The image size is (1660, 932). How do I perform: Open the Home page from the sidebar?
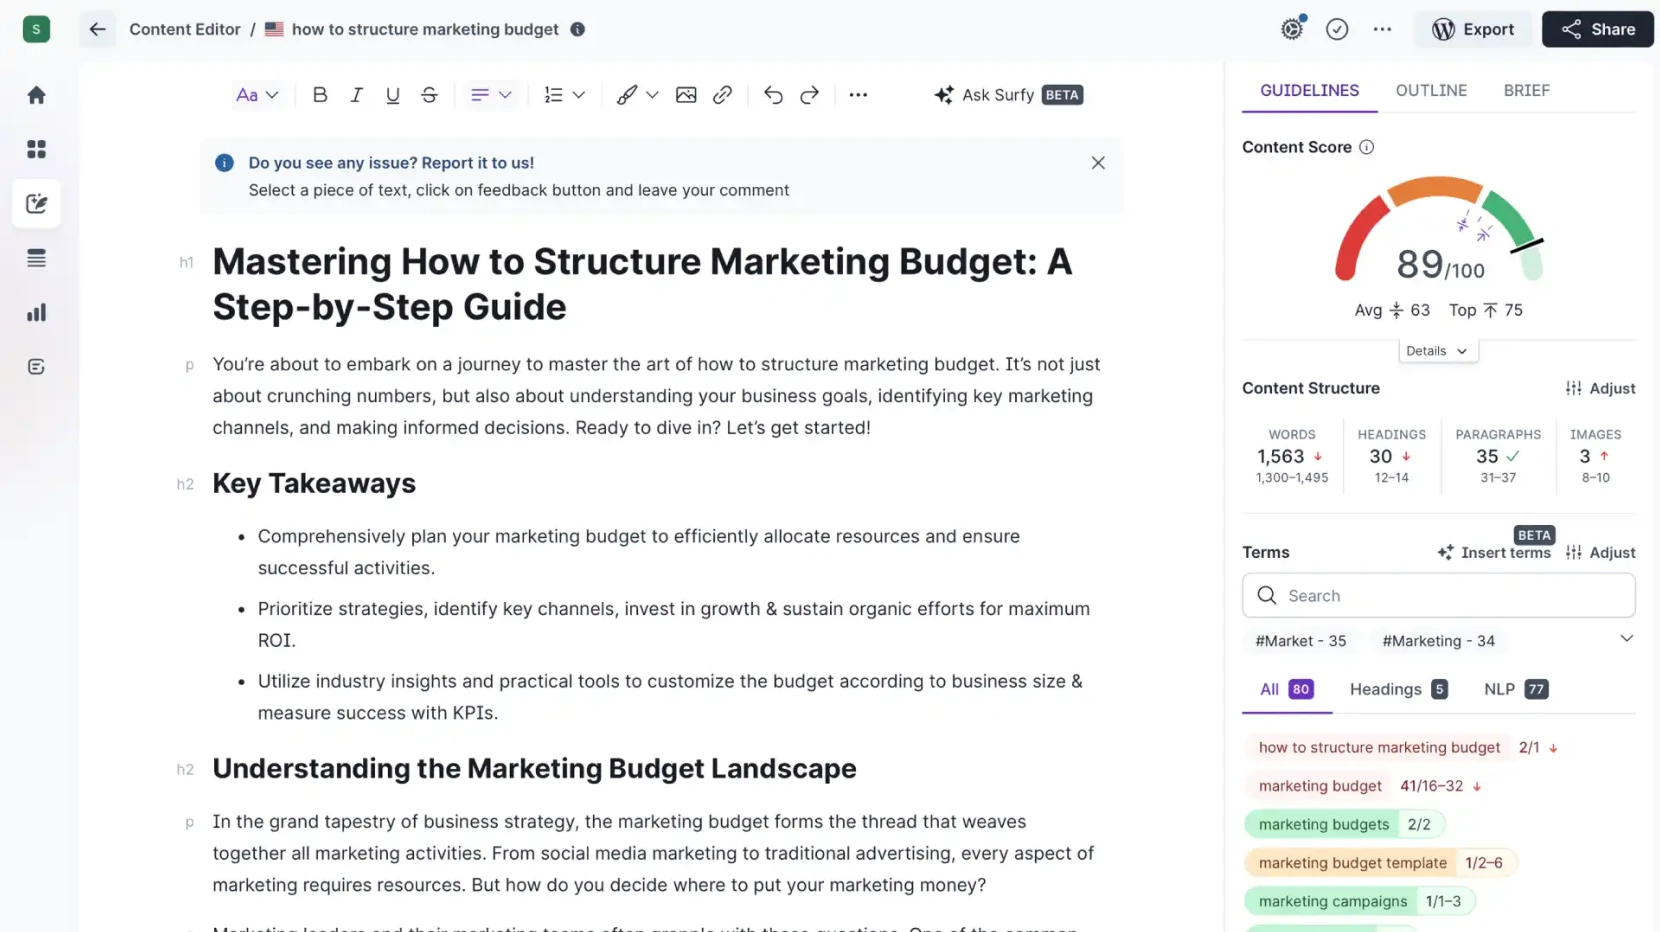pos(36,94)
